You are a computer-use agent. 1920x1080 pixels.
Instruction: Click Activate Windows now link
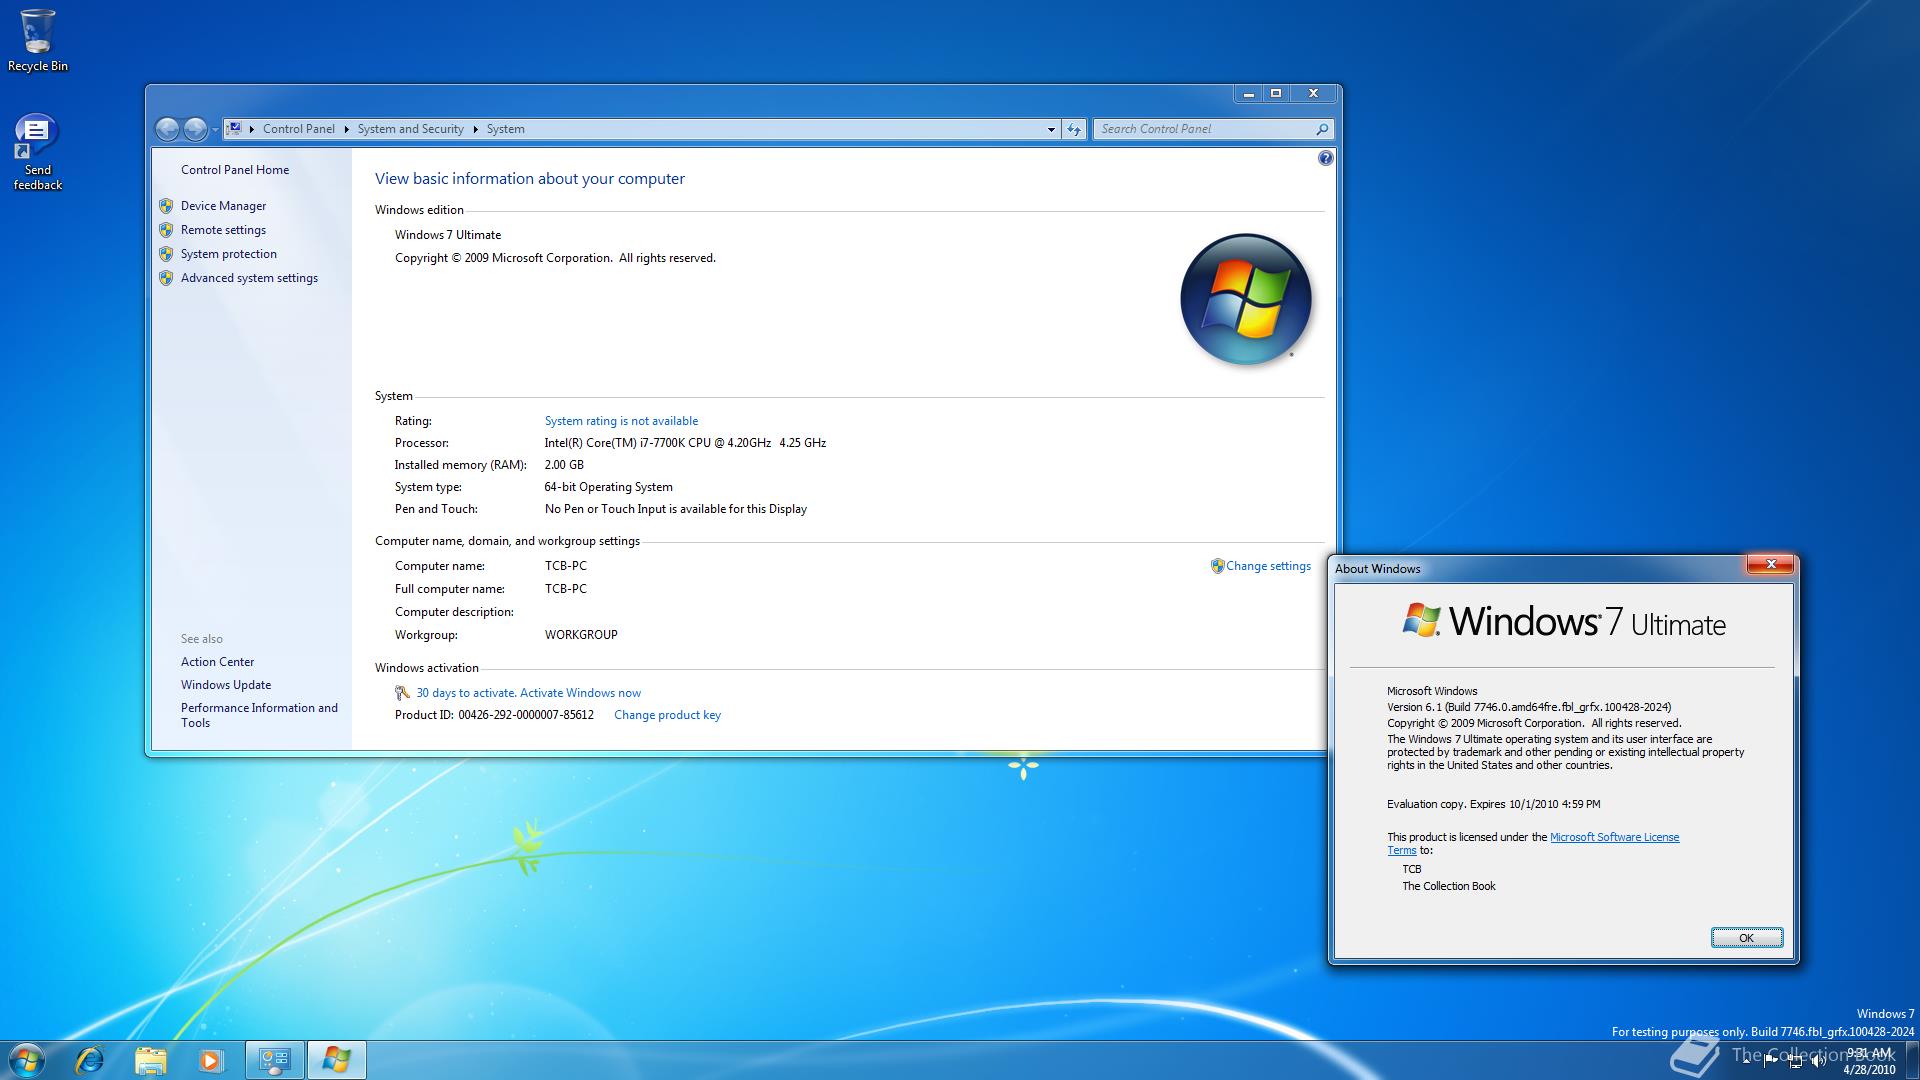click(x=580, y=693)
